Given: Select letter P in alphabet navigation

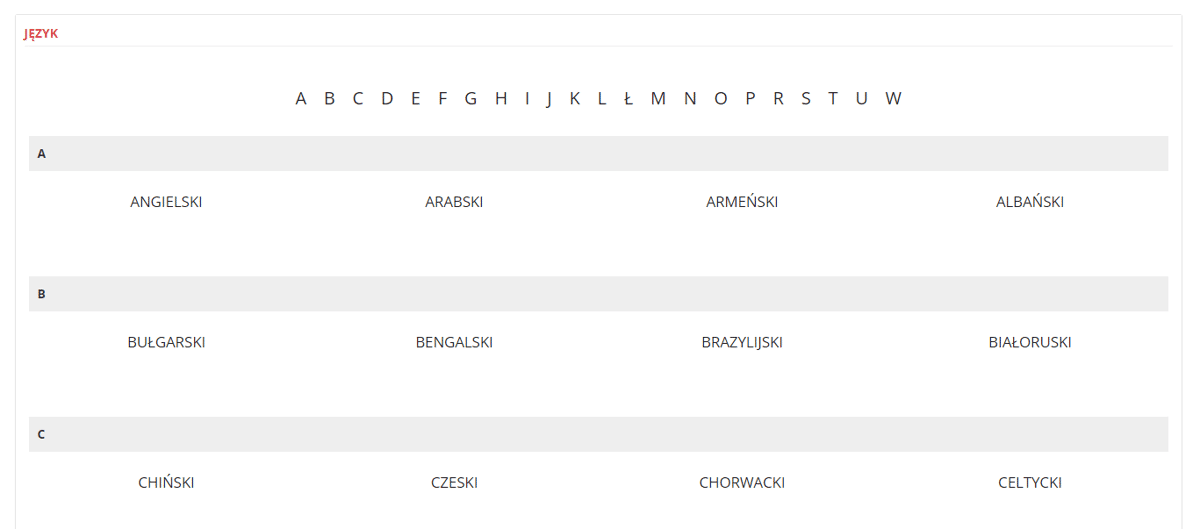Looking at the screenshot, I should 750,98.
